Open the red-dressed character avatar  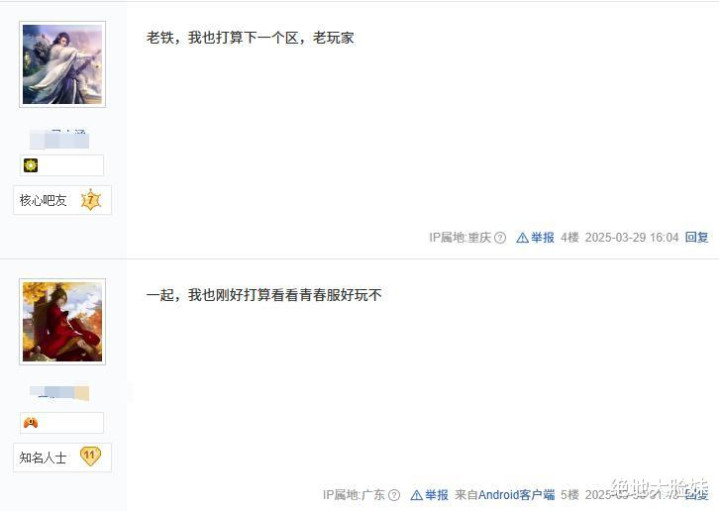pyautogui.click(x=62, y=322)
